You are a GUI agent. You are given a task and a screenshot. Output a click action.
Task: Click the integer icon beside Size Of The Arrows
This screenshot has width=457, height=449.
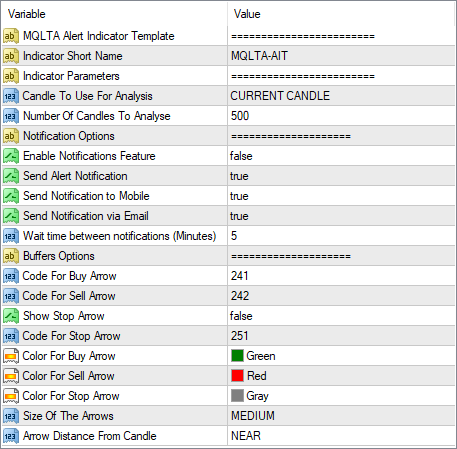[x=11, y=416]
